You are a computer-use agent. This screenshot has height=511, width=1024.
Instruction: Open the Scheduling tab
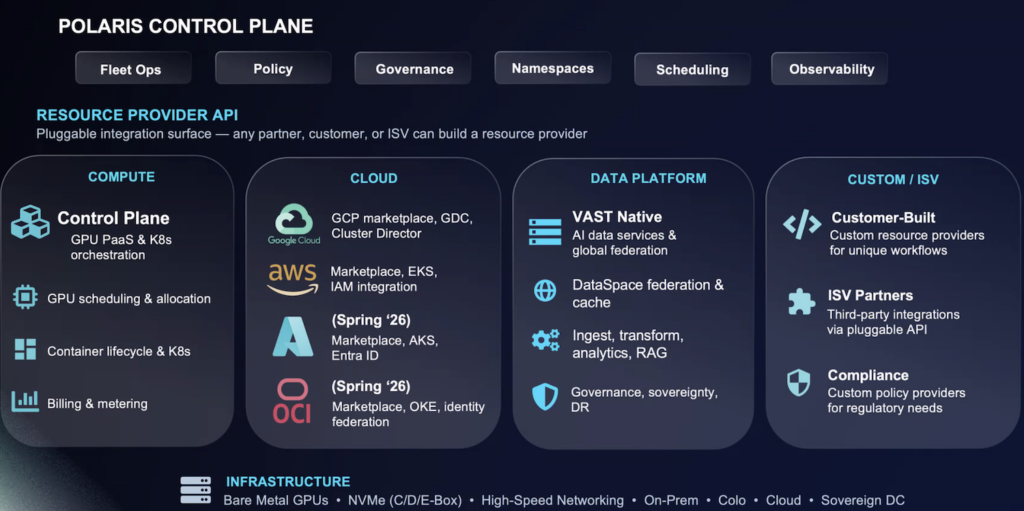pos(692,69)
